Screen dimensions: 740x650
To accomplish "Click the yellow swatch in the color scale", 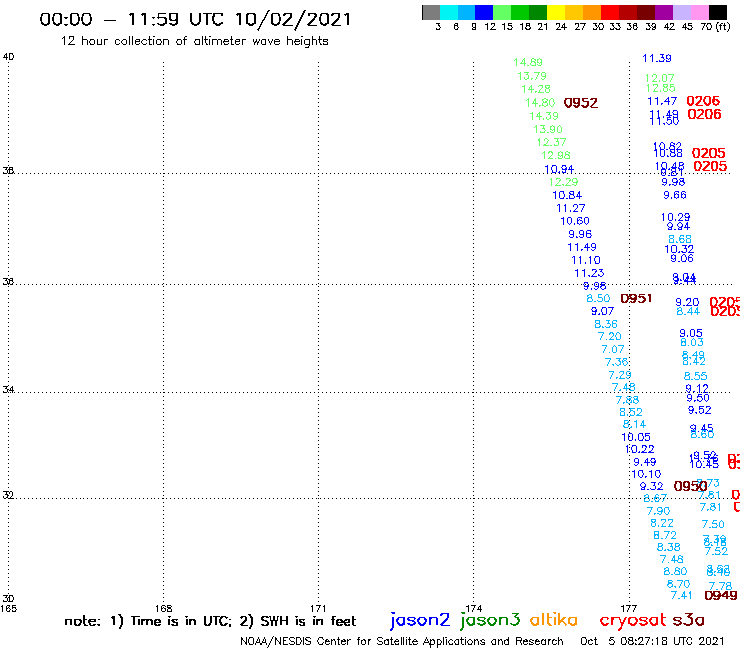I will tap(556, 13).
